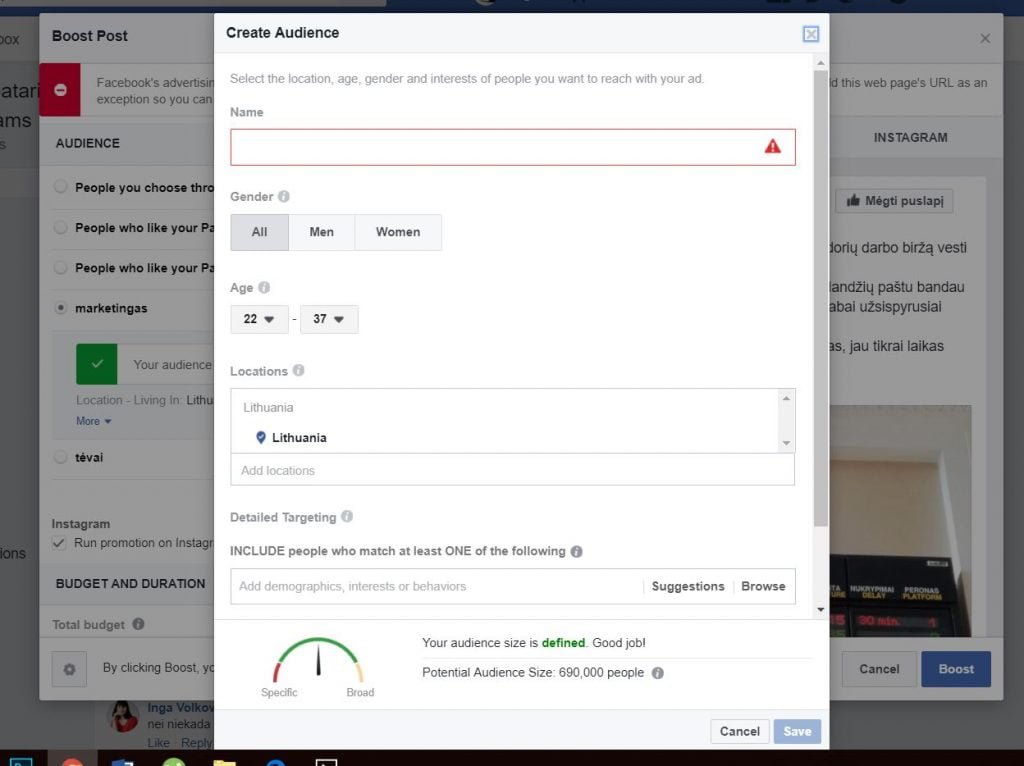Click Cancel in the Boost Post window

click(879, 669)
